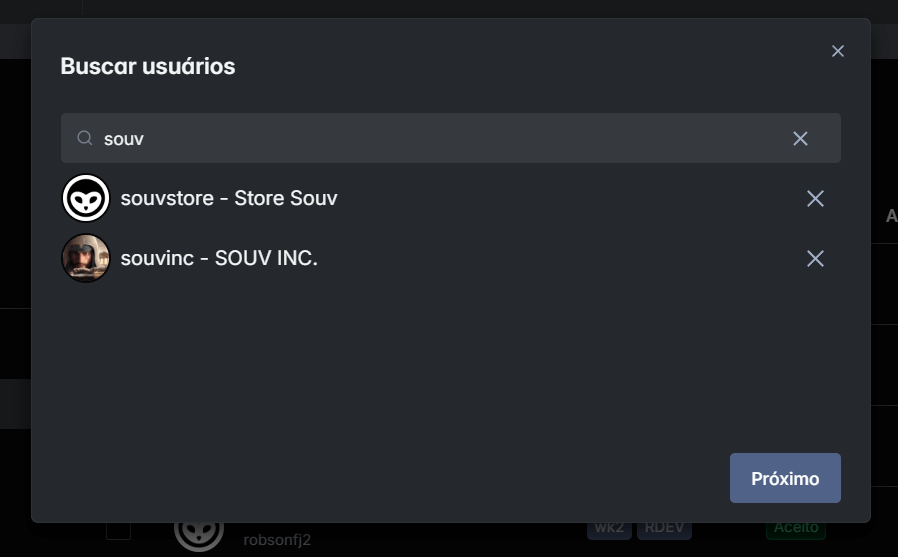Click the souvinc profile picture
The image size is (898, 557).
point(86,259)
